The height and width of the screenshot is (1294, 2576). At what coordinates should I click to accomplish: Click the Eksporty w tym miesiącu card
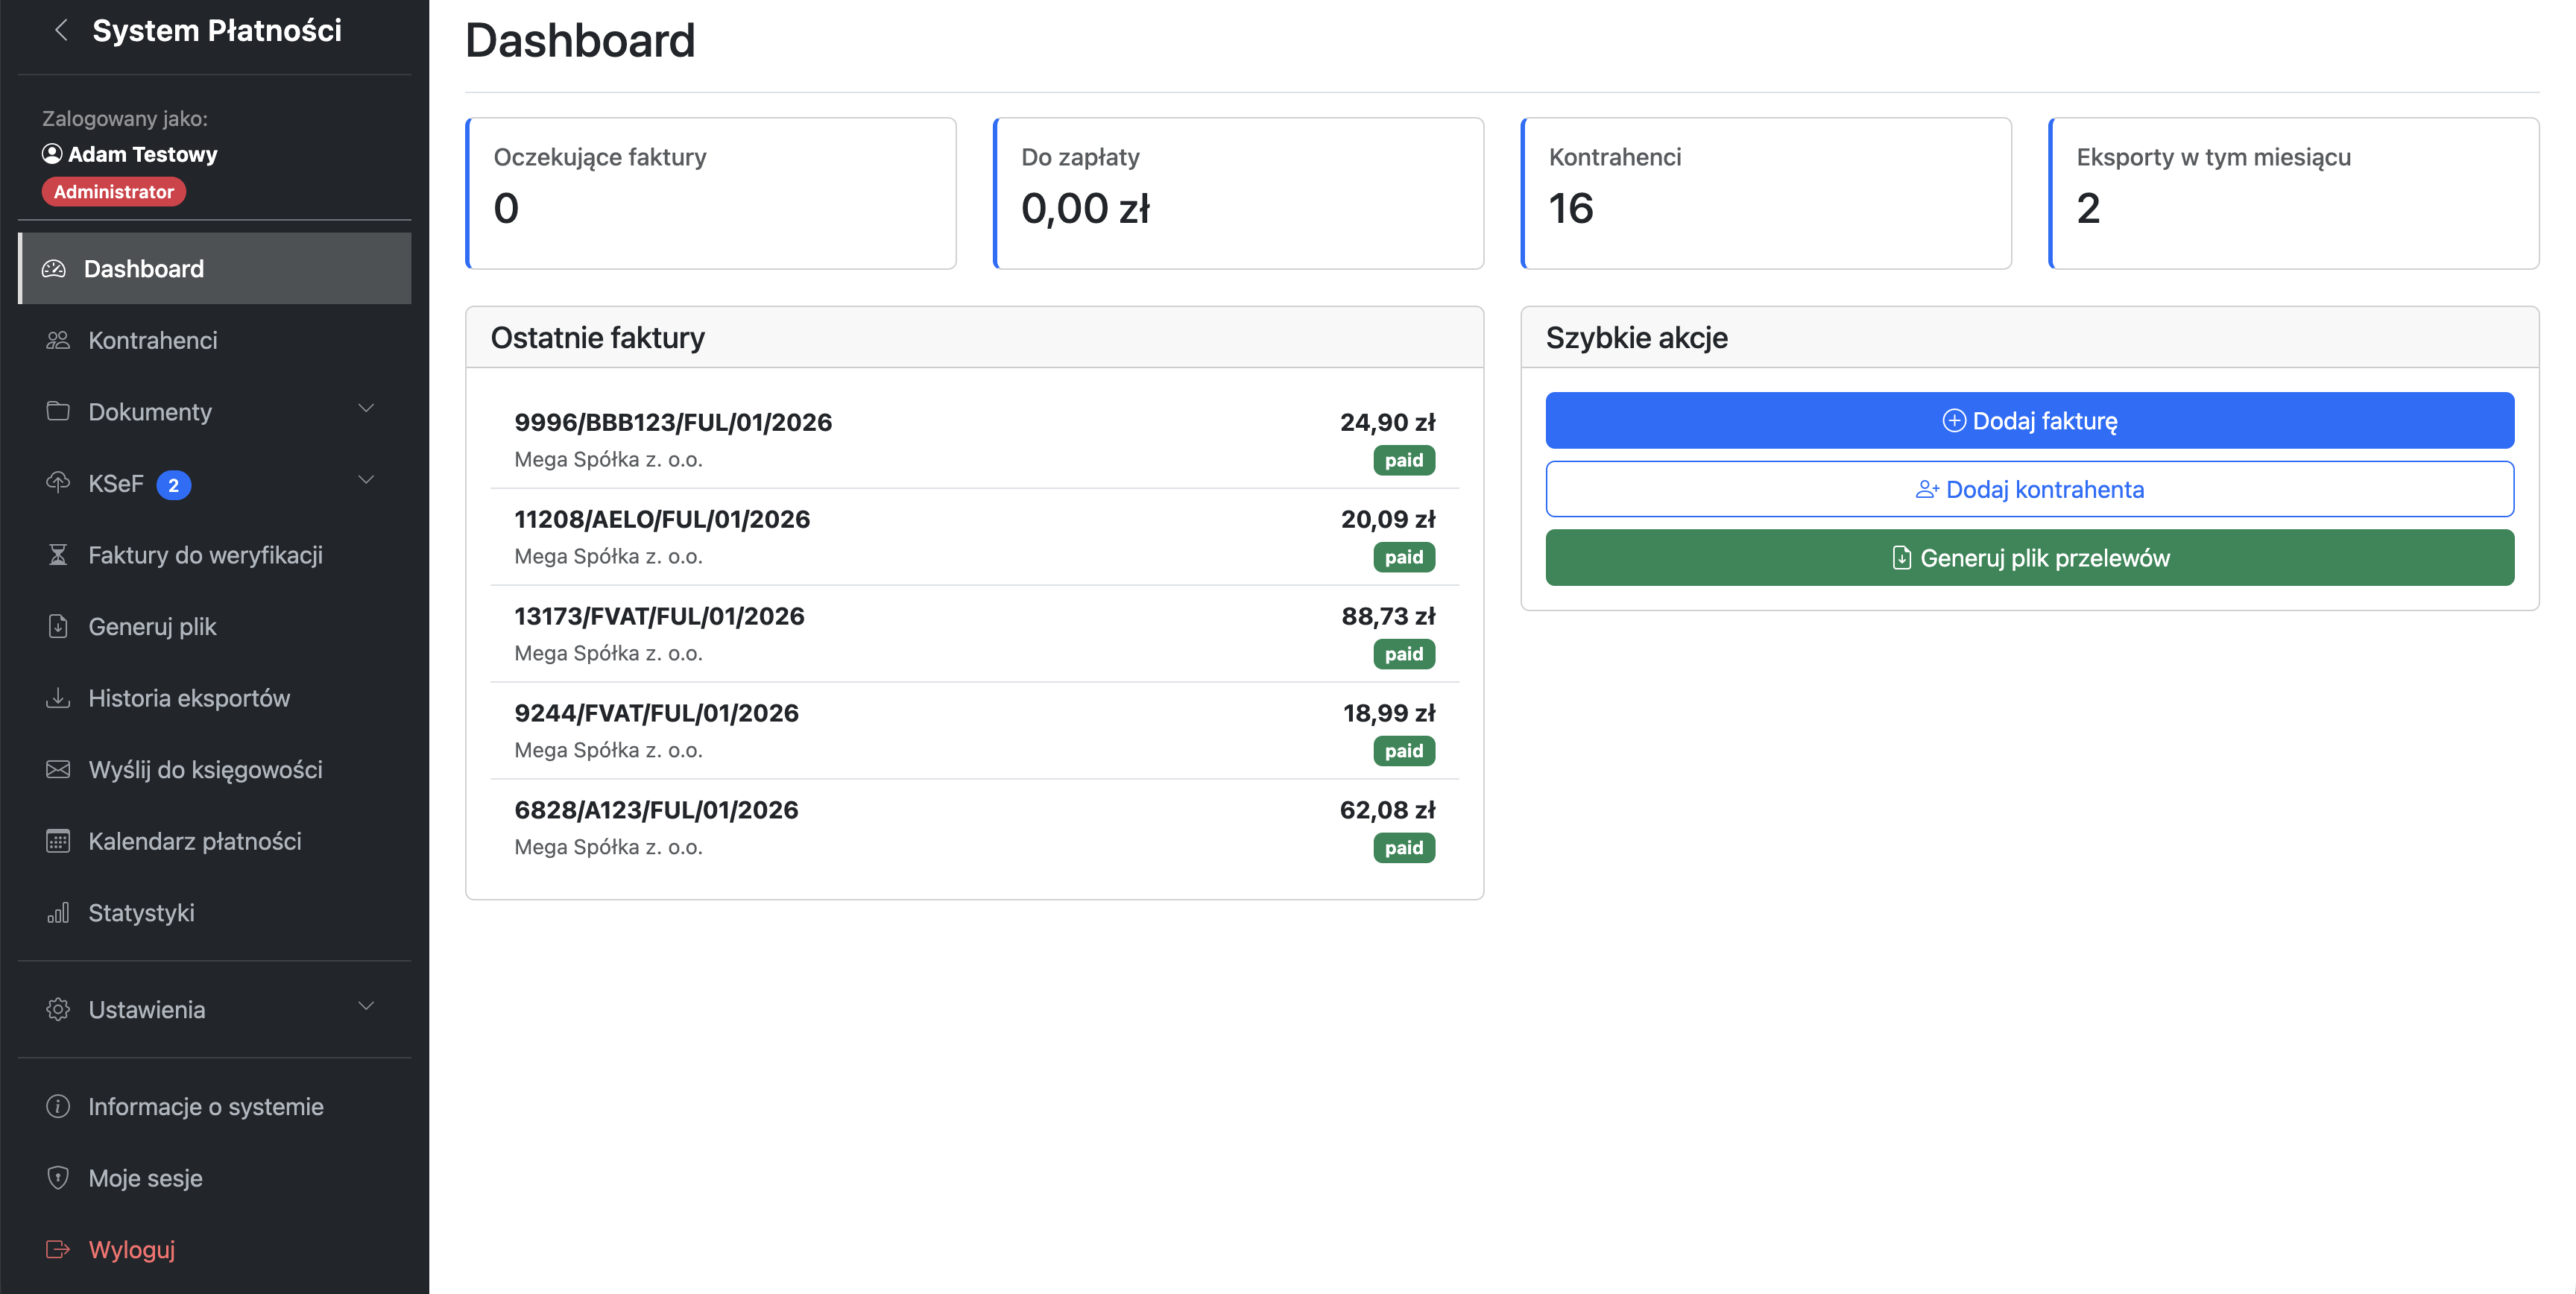coord(2293,193)
